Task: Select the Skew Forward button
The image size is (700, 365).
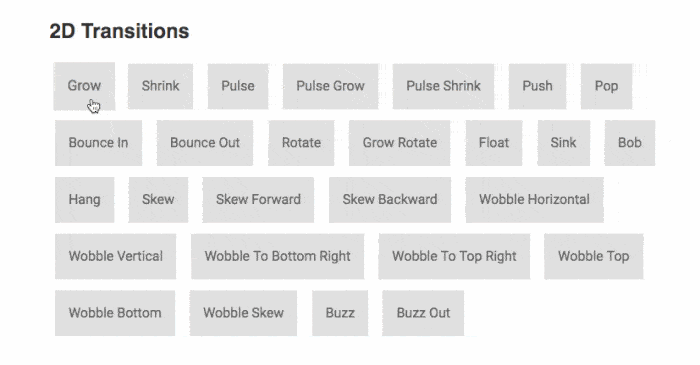Action: point(258,199)
